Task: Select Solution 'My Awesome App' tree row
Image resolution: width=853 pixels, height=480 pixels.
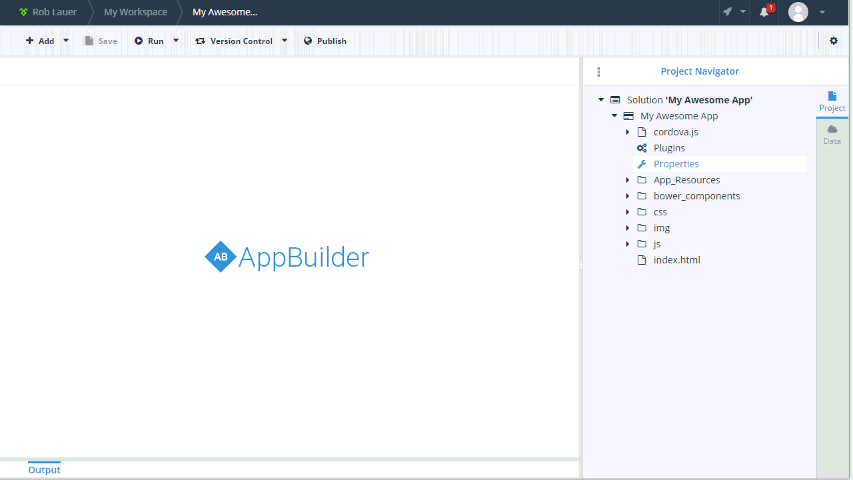Action: coord(689,100)
